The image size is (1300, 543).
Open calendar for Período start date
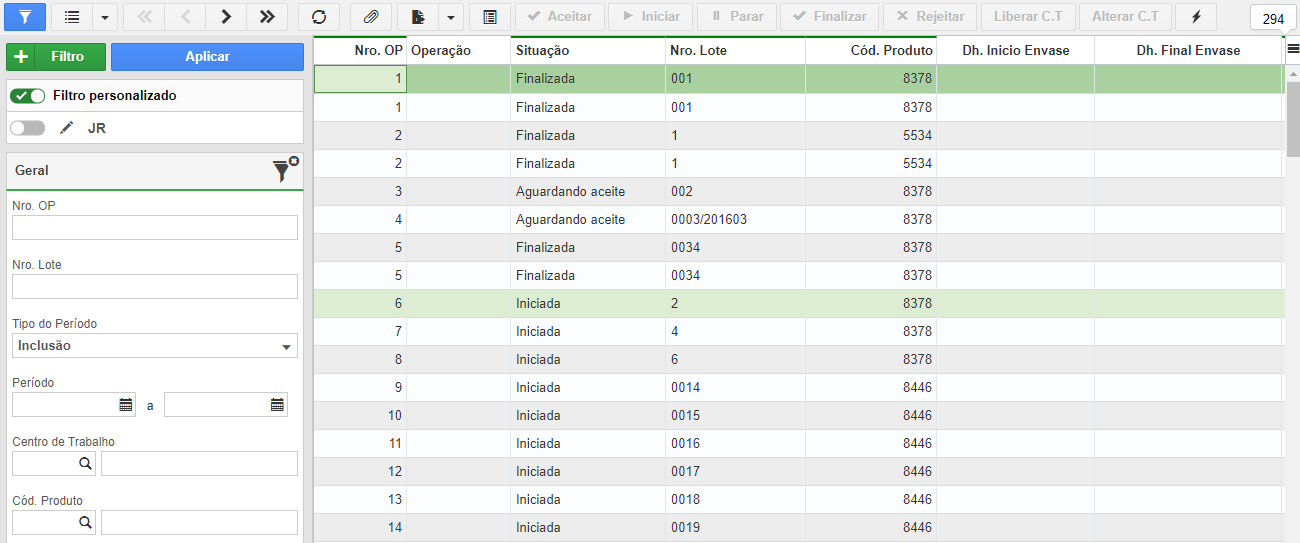click(x=126, y=405)
